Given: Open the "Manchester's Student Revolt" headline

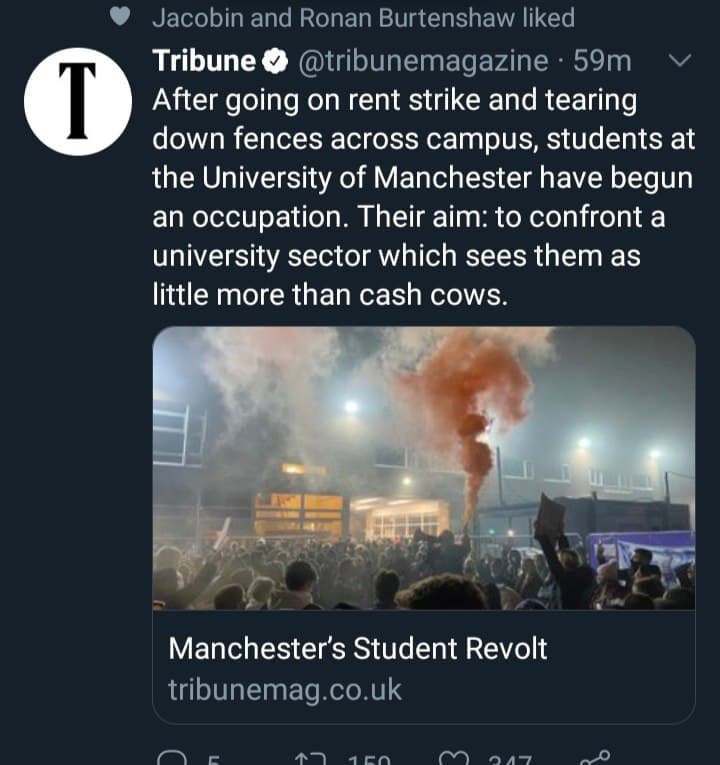Looking at the screenshot, I should 358,648.
